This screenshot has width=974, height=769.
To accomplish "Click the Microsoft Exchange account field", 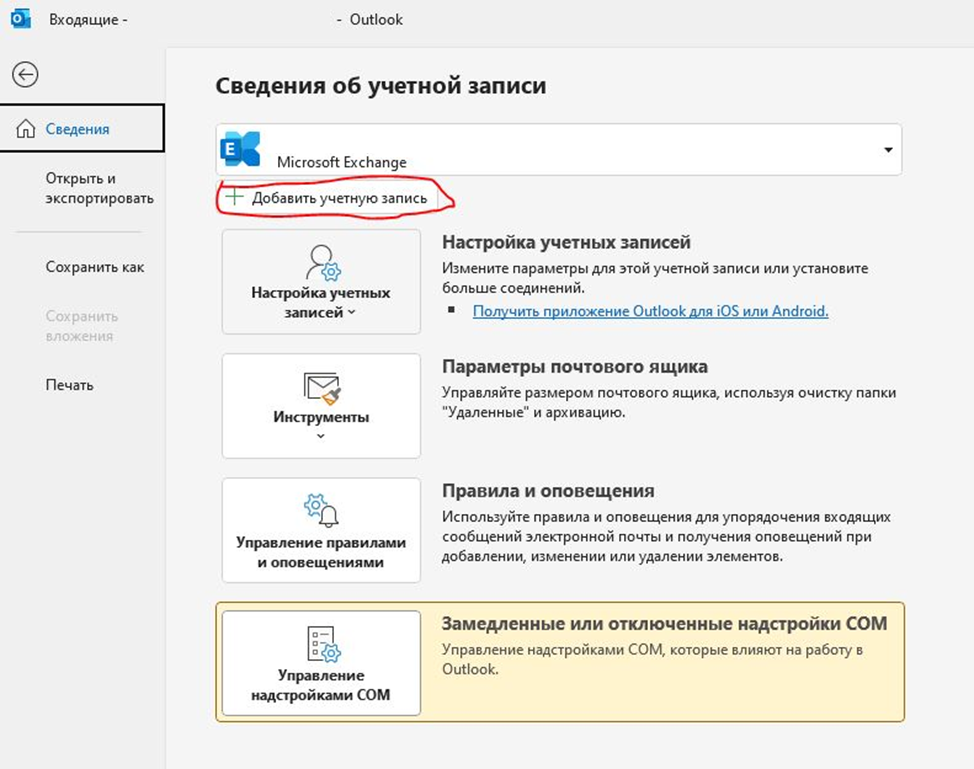I will tap(558, 150).
